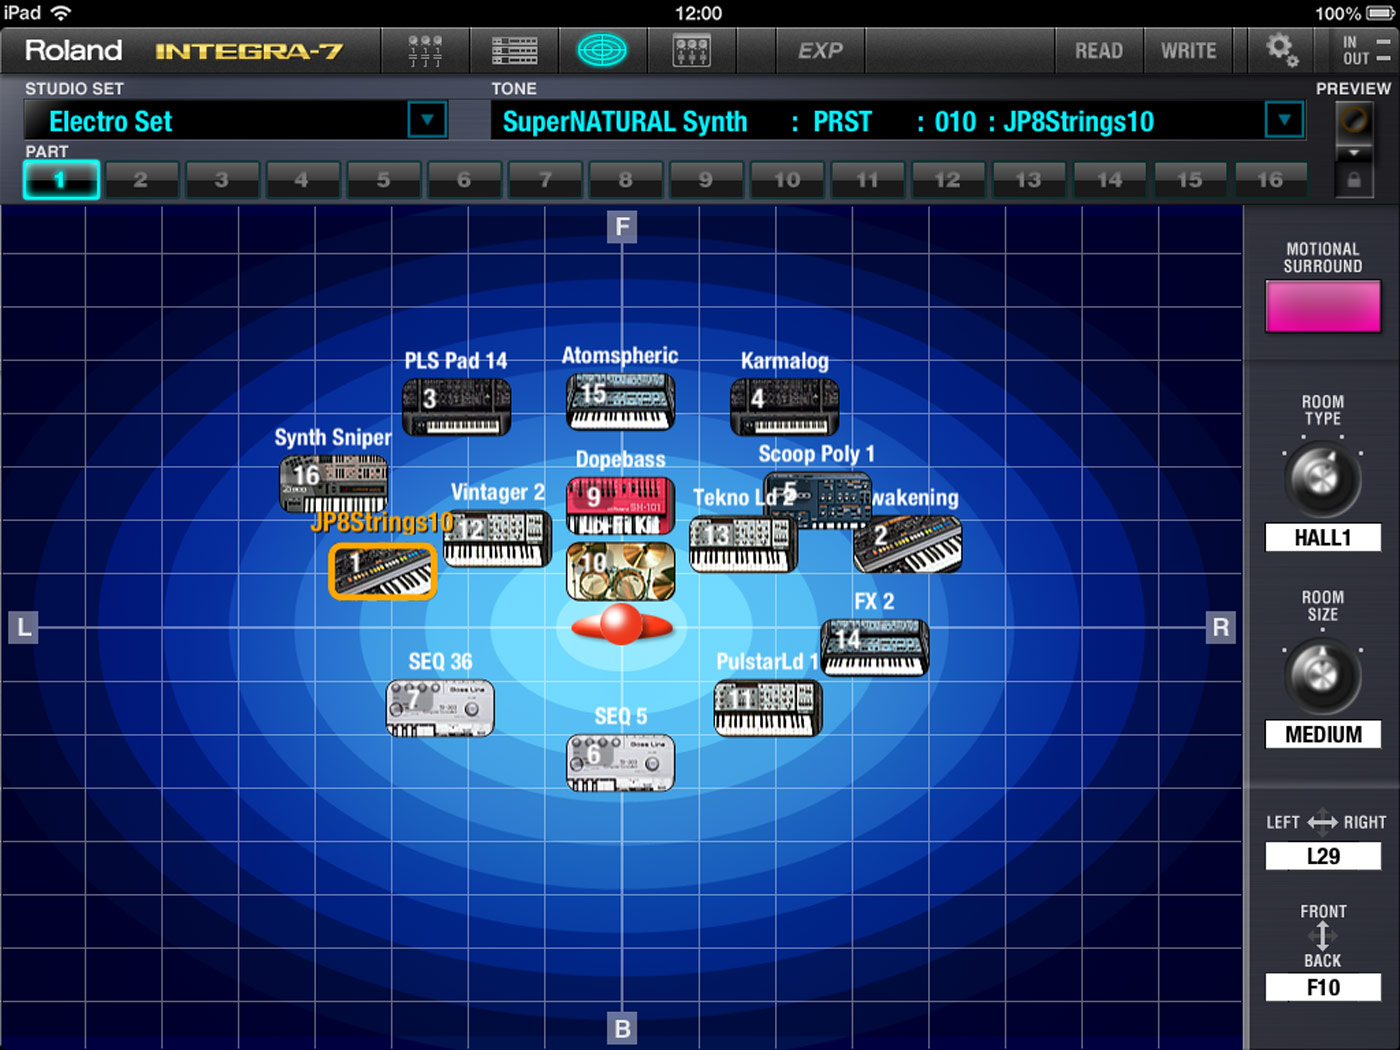Select the Atomspheric part 15 icon
The image size is (1400, 1050).
click(620, 401)
